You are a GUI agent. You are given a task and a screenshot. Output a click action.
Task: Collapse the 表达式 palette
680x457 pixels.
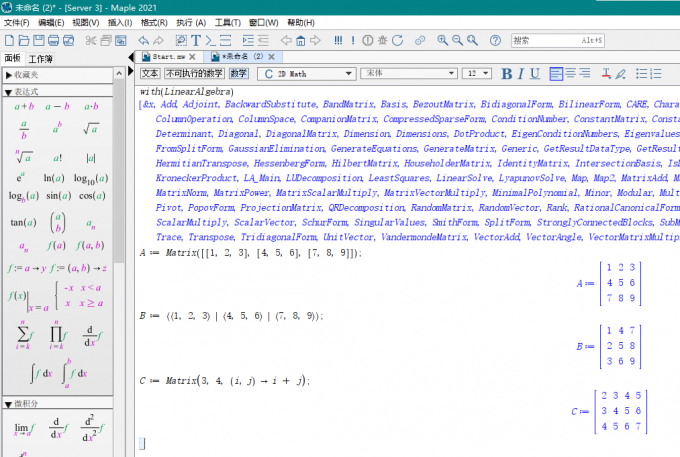click(8, 92)
